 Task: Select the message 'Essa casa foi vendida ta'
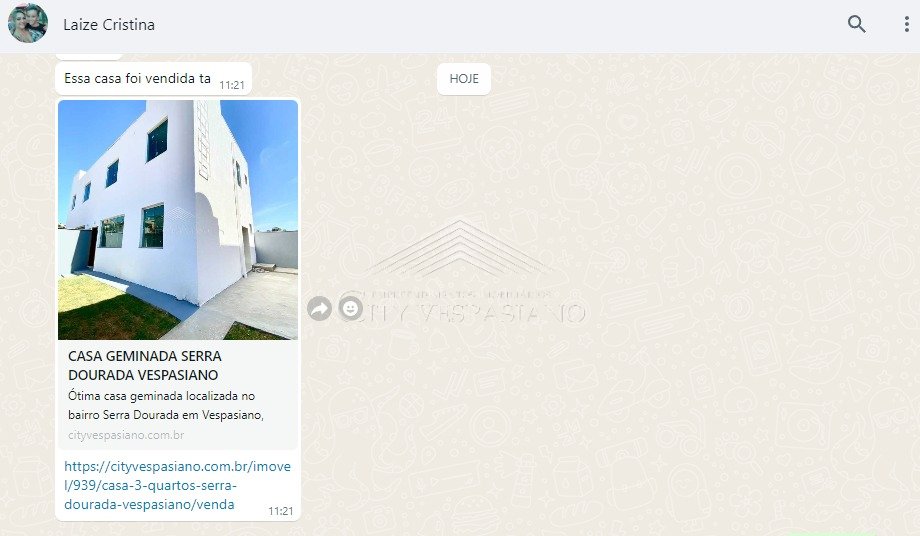click(x=137, y=79)
